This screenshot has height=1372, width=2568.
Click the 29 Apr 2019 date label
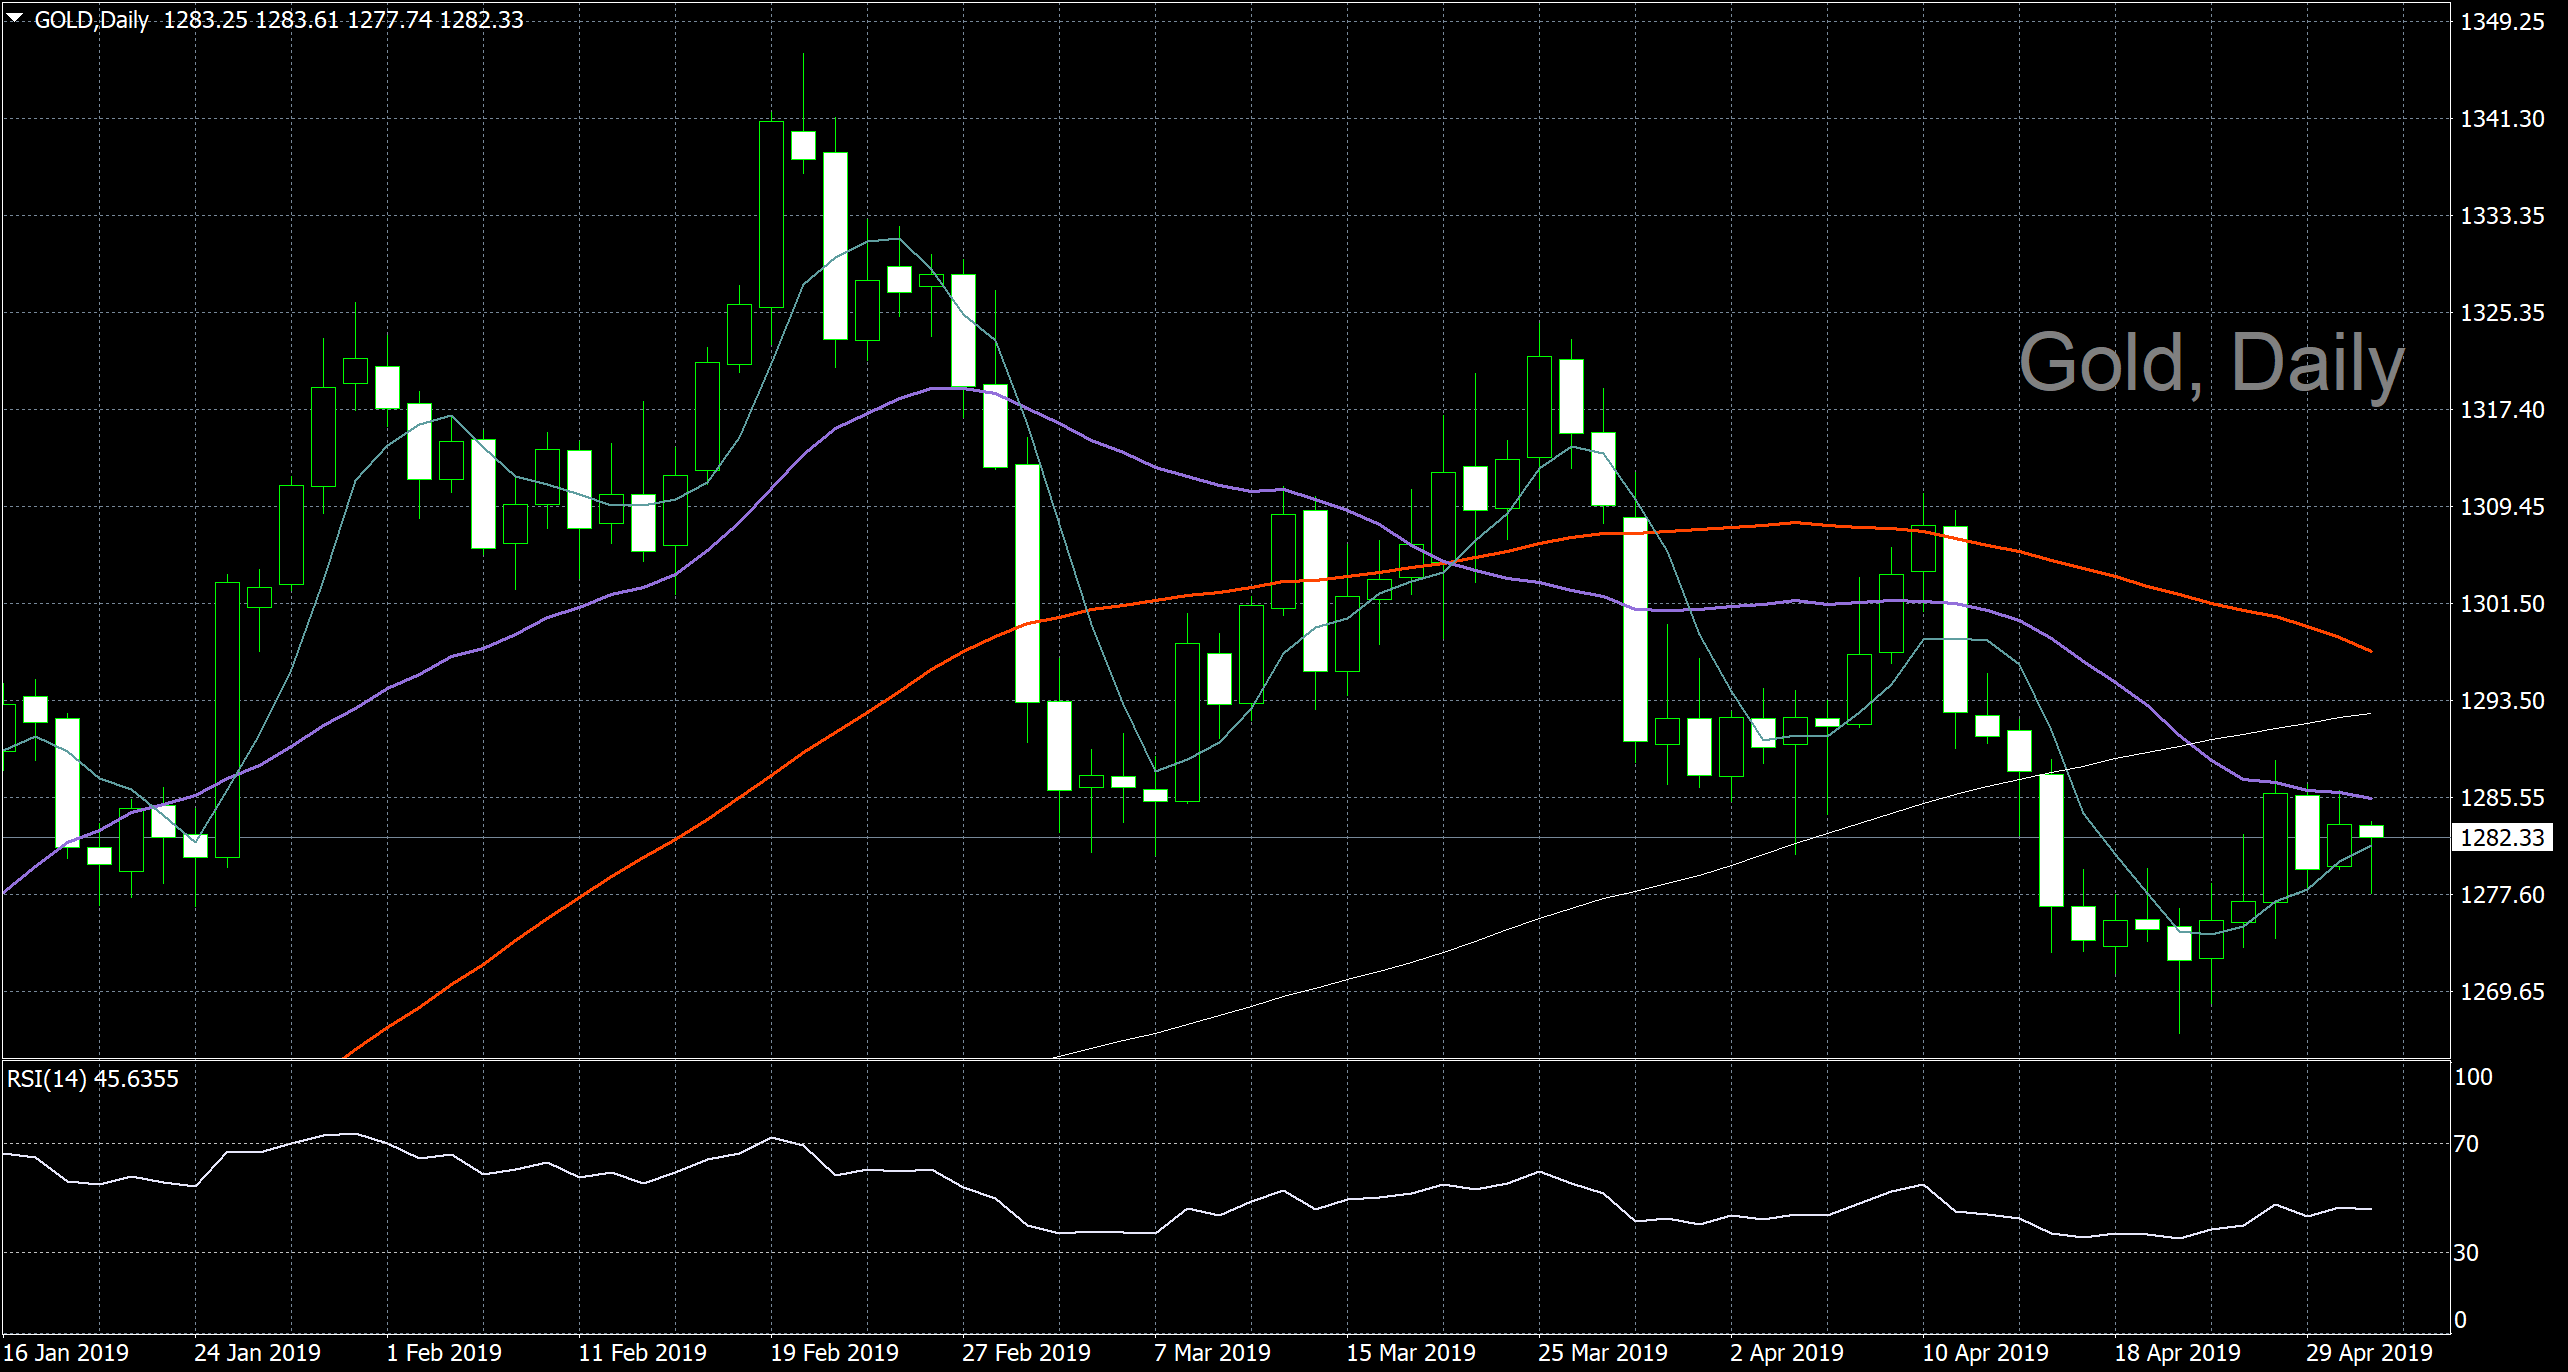click(2370, 1353)
